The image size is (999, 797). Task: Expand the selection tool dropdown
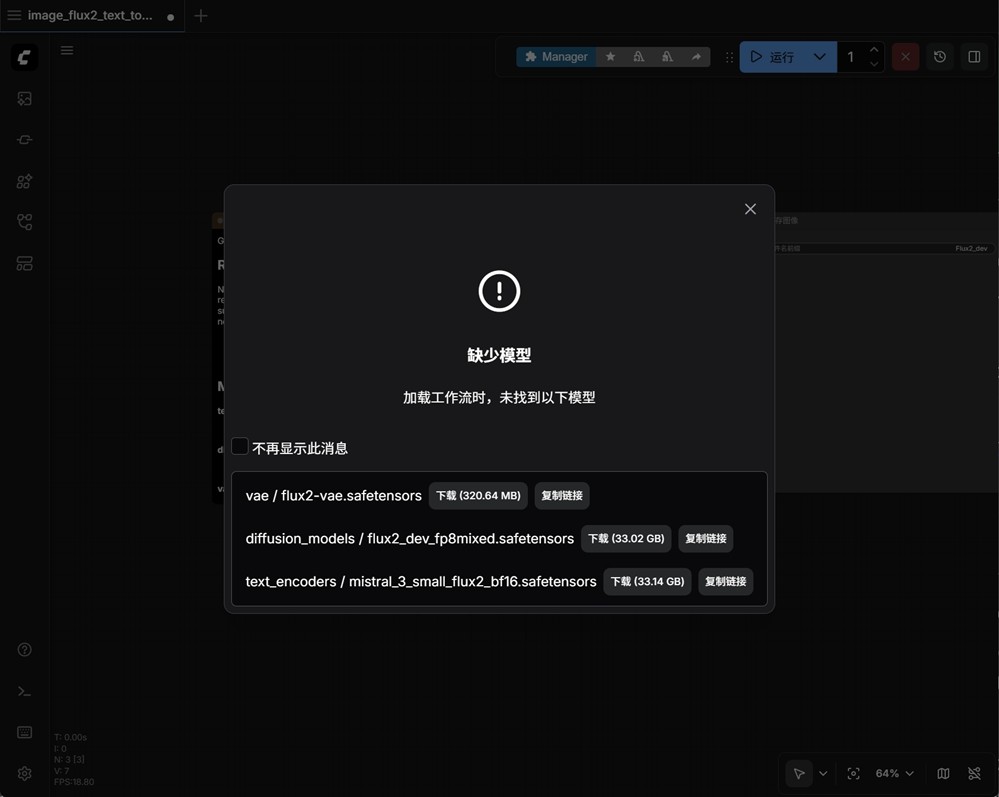point(823,773)
